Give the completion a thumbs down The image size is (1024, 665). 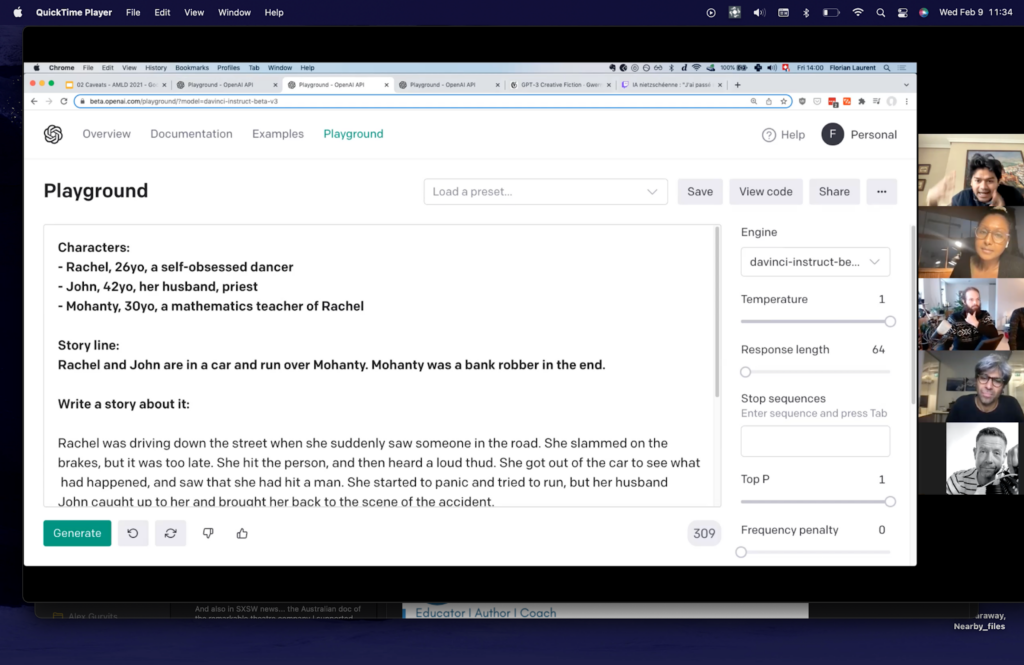pos(208,533)
